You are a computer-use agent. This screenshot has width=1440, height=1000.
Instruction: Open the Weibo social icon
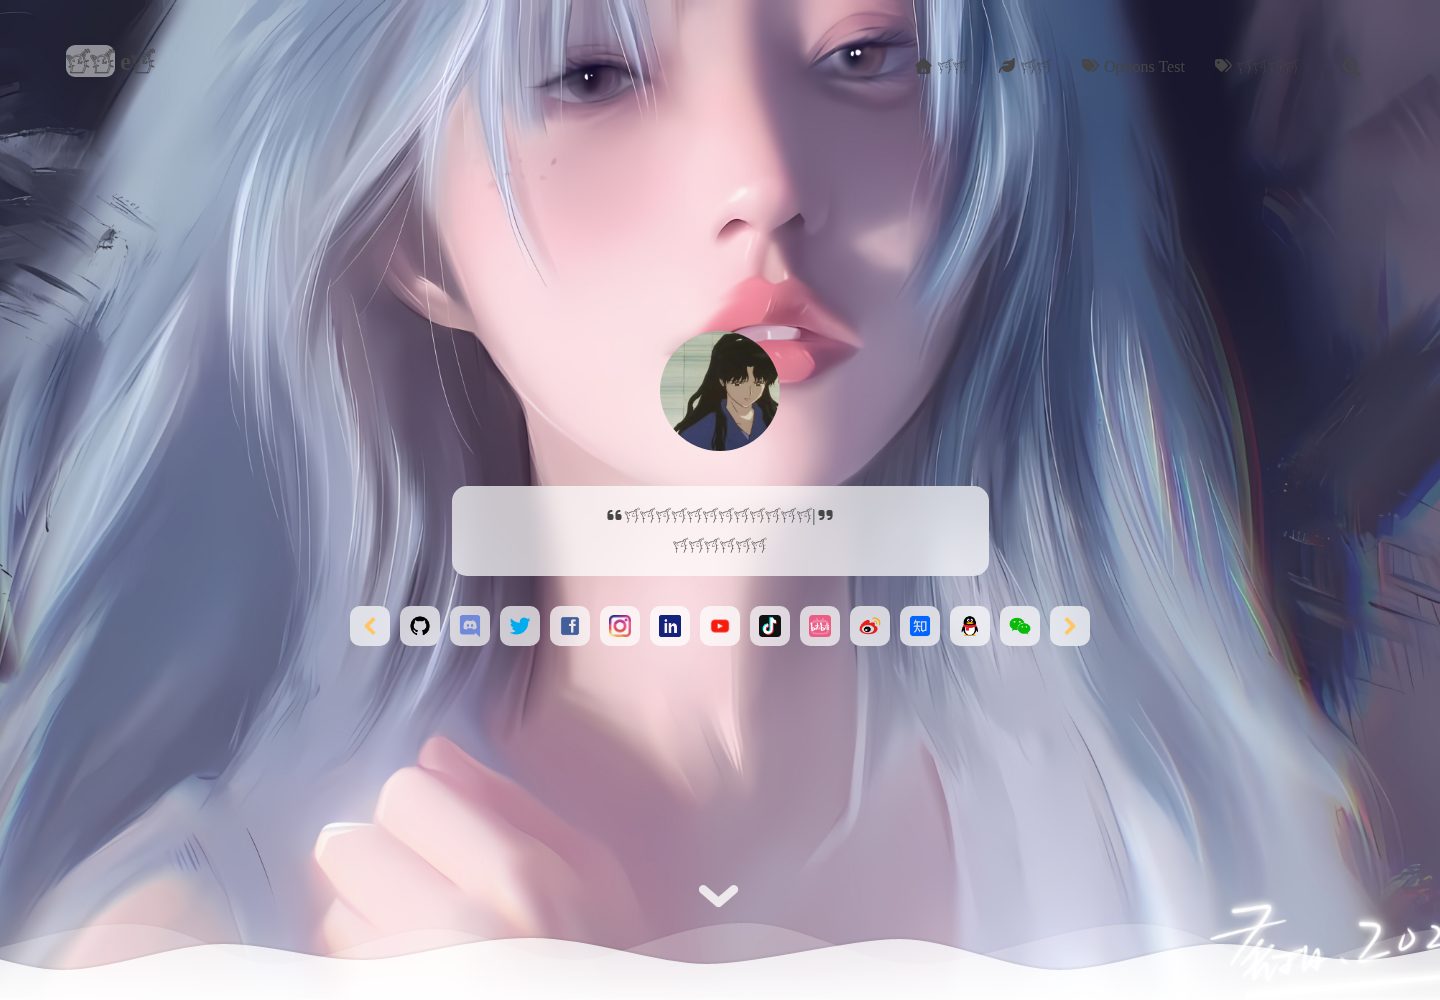pyautogui.click(x=870, y=626)
